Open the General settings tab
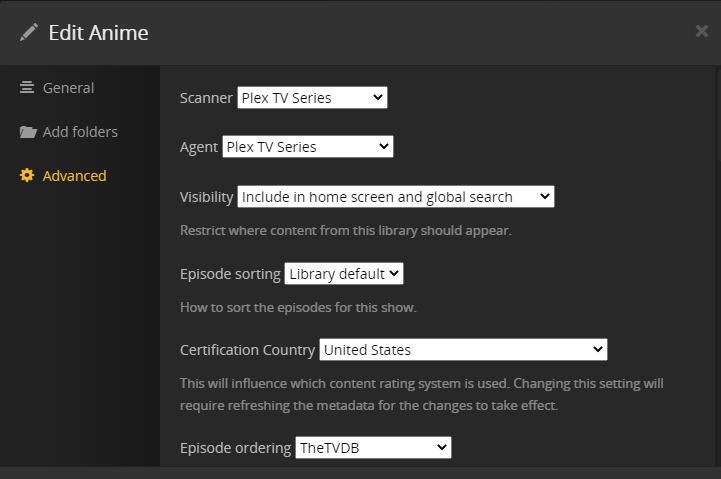 [68, 88]
